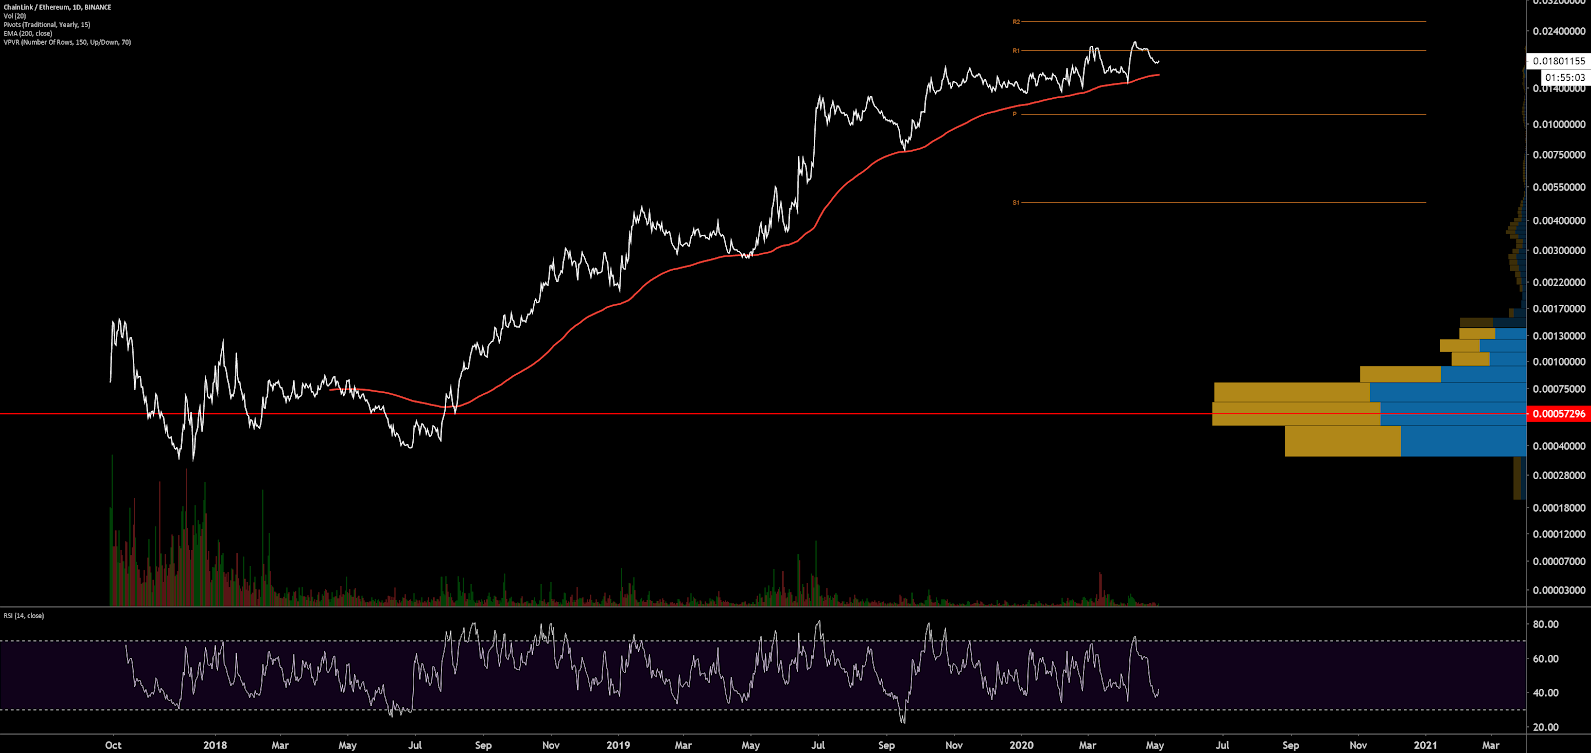This screenshot has height=753, width=1591.
Task: Click the 0.00300000 price axis label
Action: 1558,250
